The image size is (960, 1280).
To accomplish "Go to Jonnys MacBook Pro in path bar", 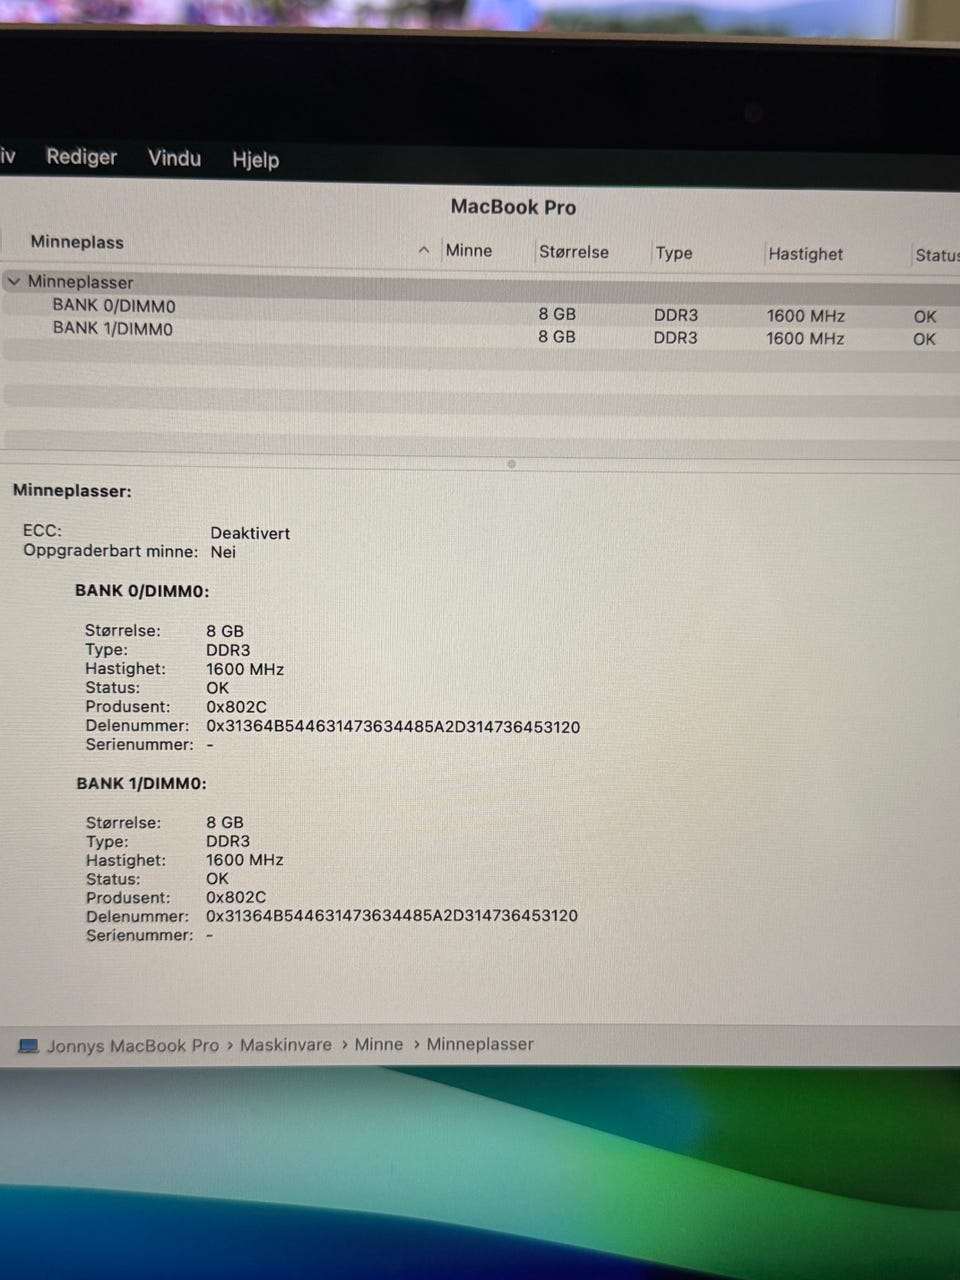I will click(132, 1046).
